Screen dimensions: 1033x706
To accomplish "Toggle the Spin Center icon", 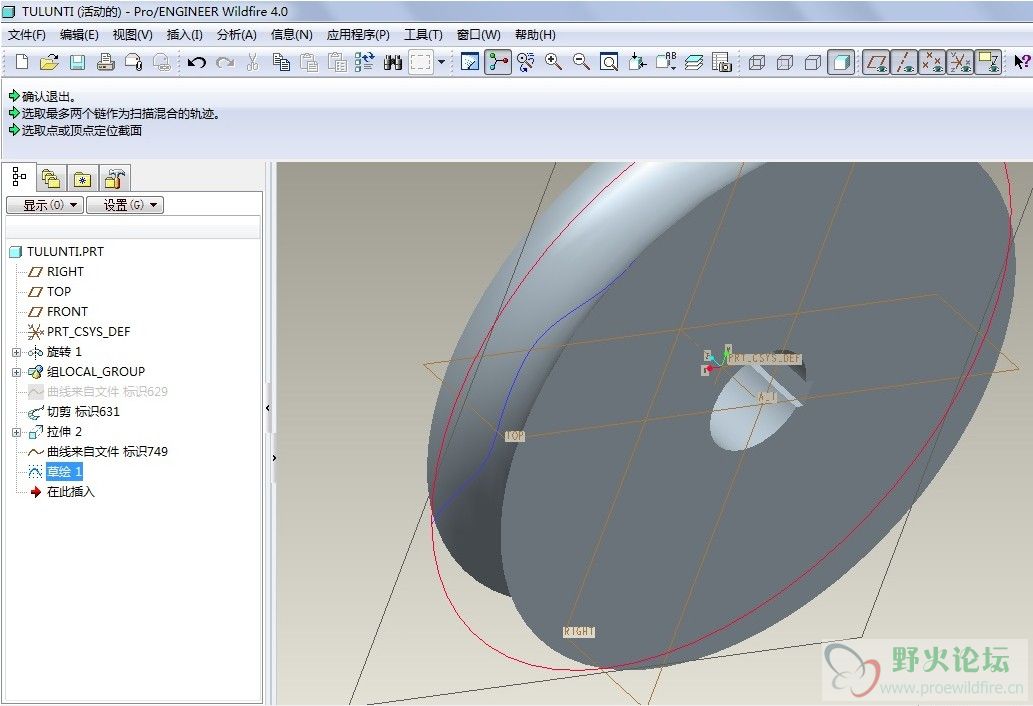I will (x=498, y=62).
